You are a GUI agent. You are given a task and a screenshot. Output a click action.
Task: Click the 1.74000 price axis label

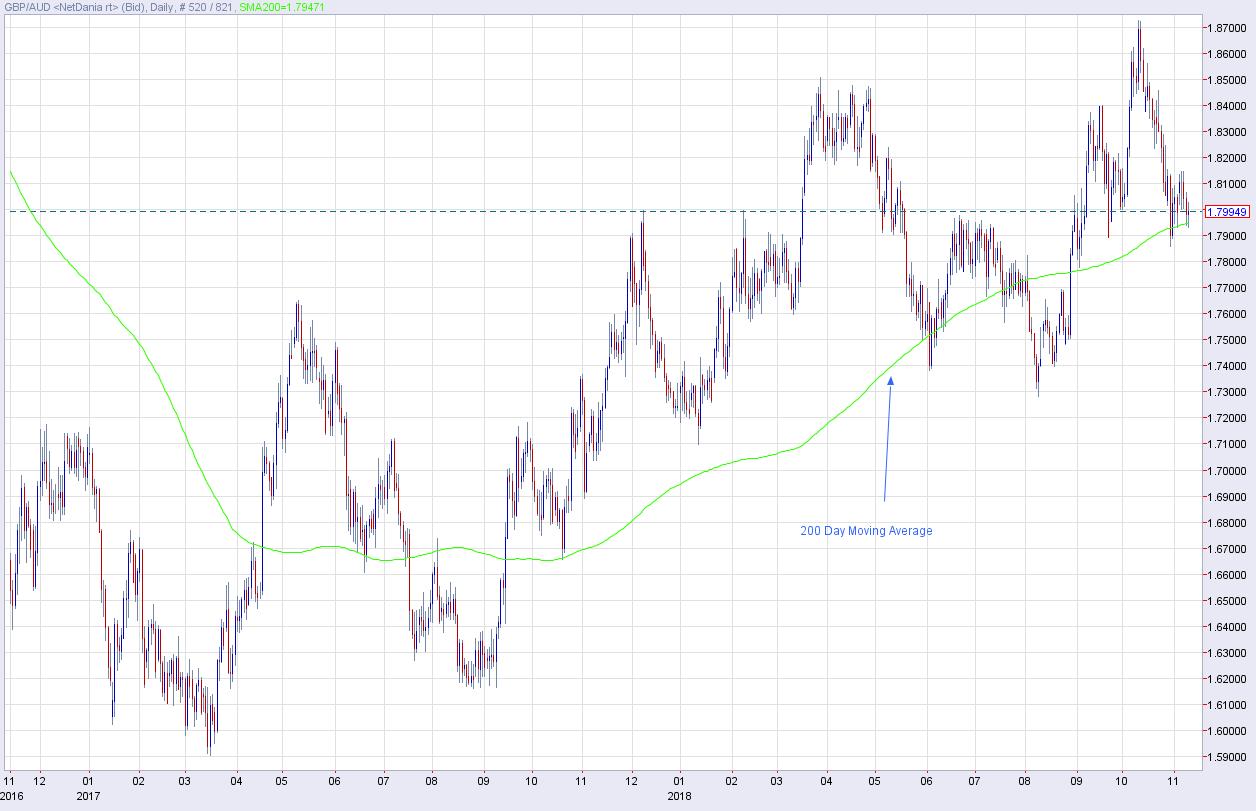1226,366
